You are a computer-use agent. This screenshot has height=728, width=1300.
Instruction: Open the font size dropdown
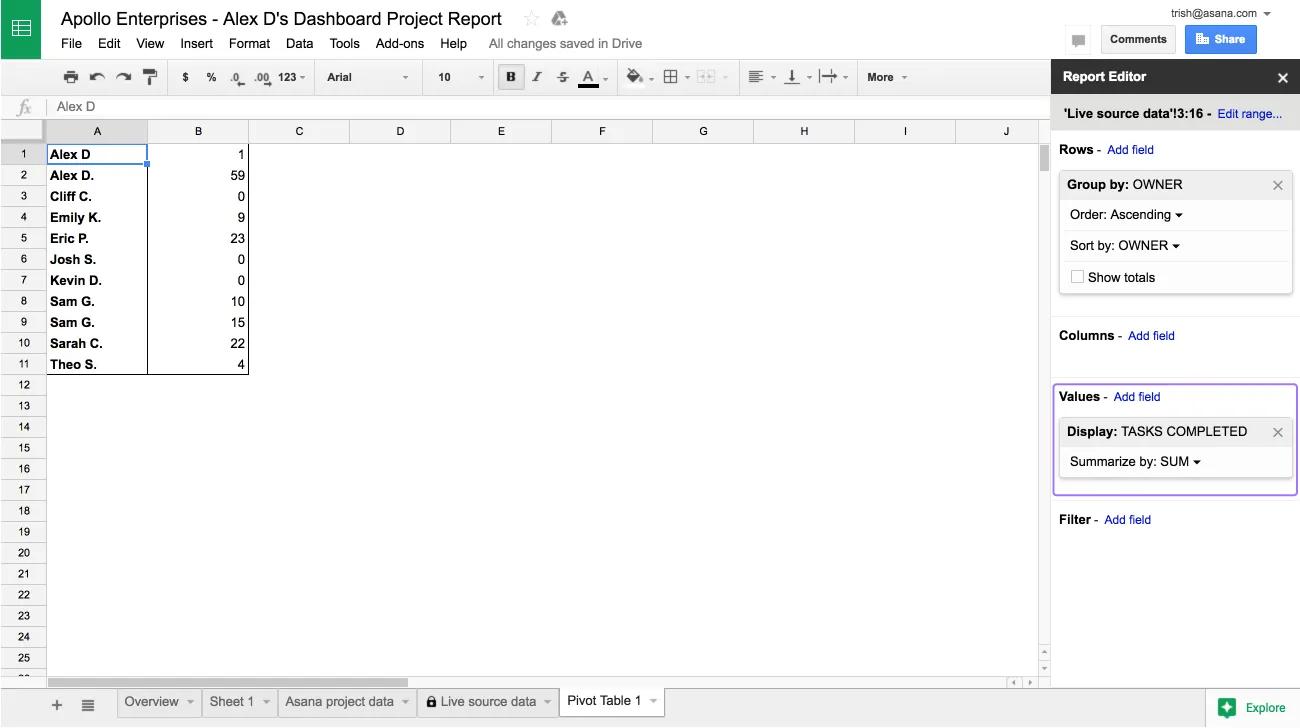(x=457, y=77)
